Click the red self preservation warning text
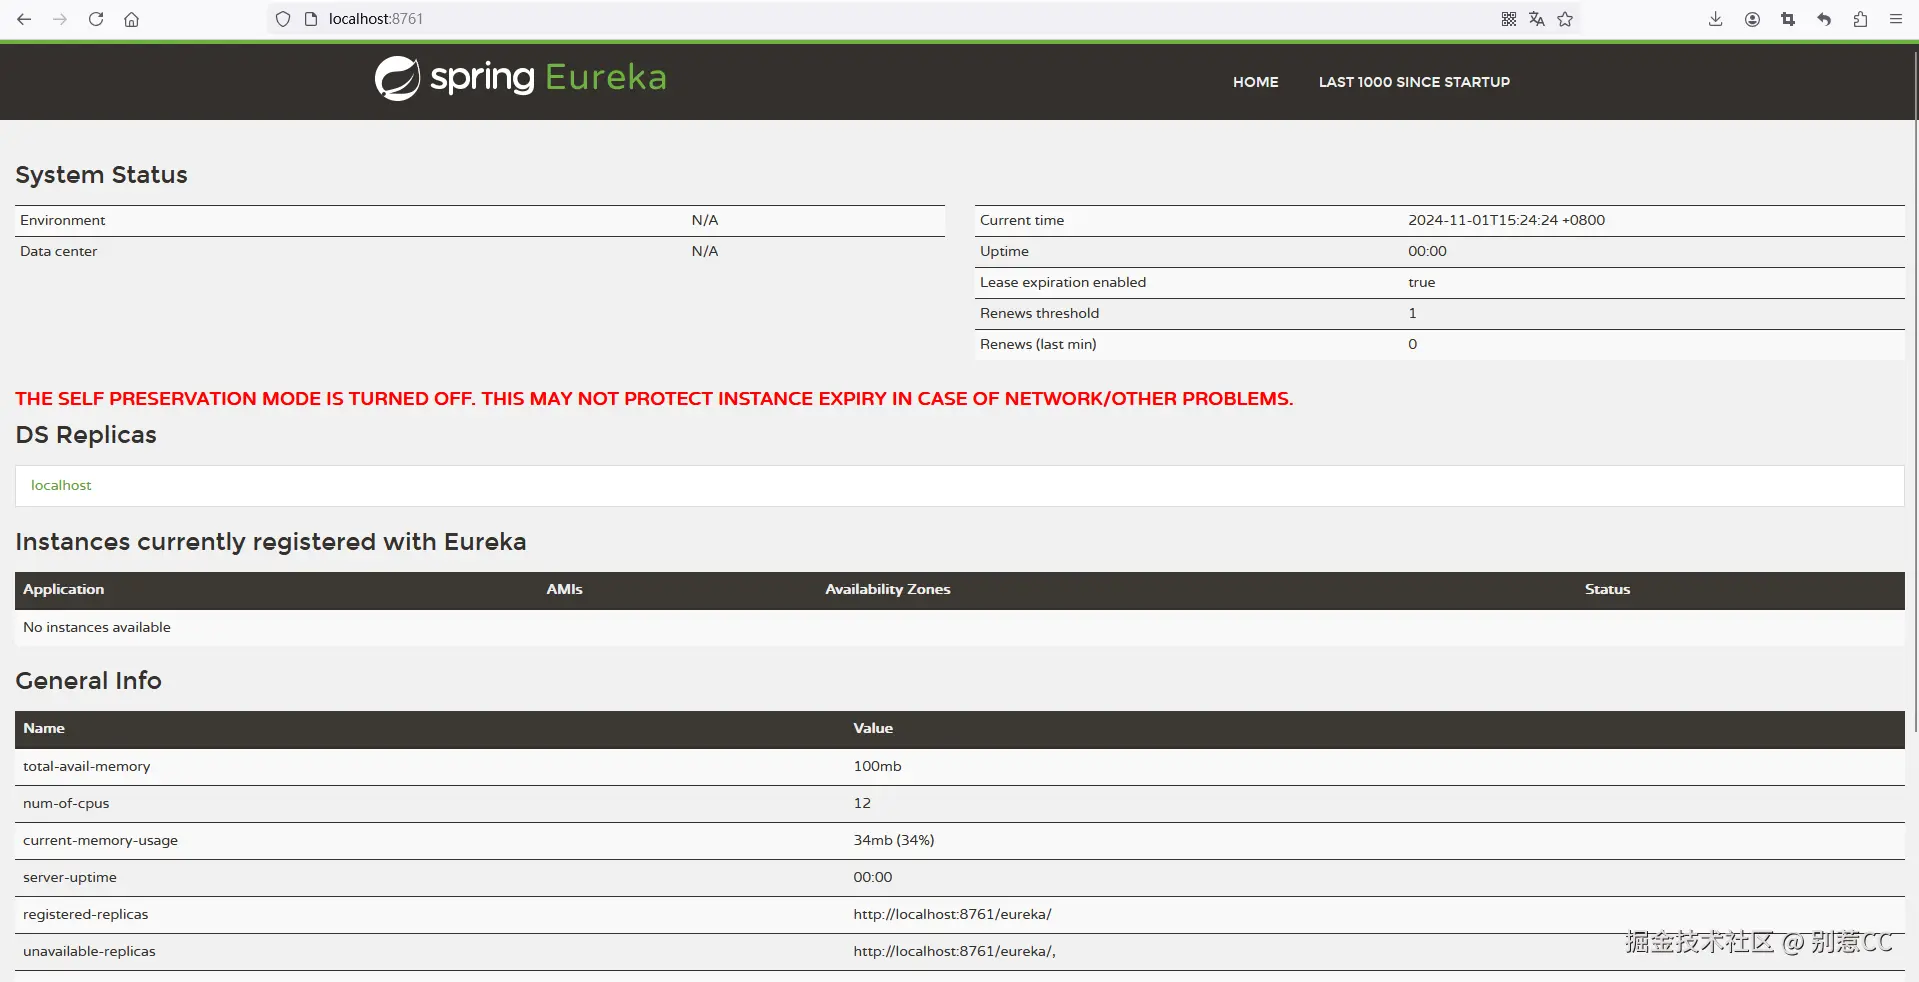The image size is (1919, 982). point(654,398)
